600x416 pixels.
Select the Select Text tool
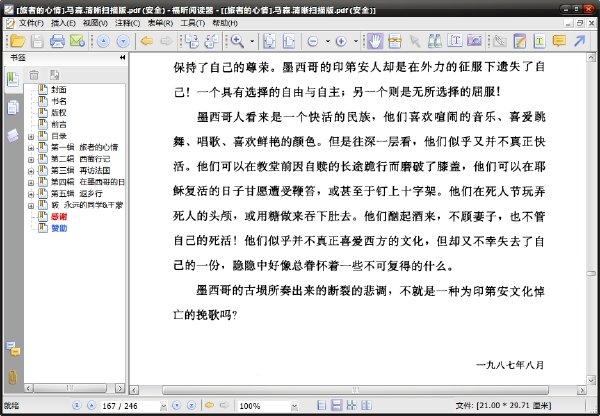[395, 41]
